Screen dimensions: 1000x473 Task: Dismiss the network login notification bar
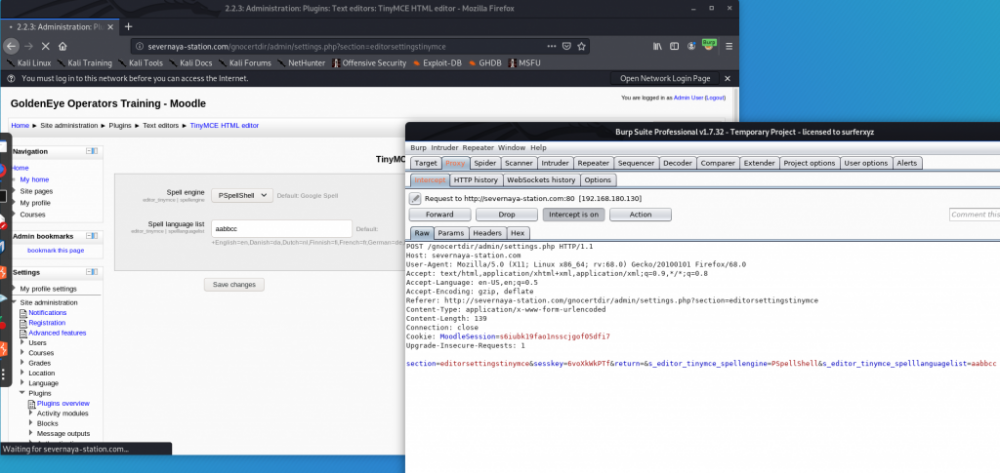tap(727, 78)
